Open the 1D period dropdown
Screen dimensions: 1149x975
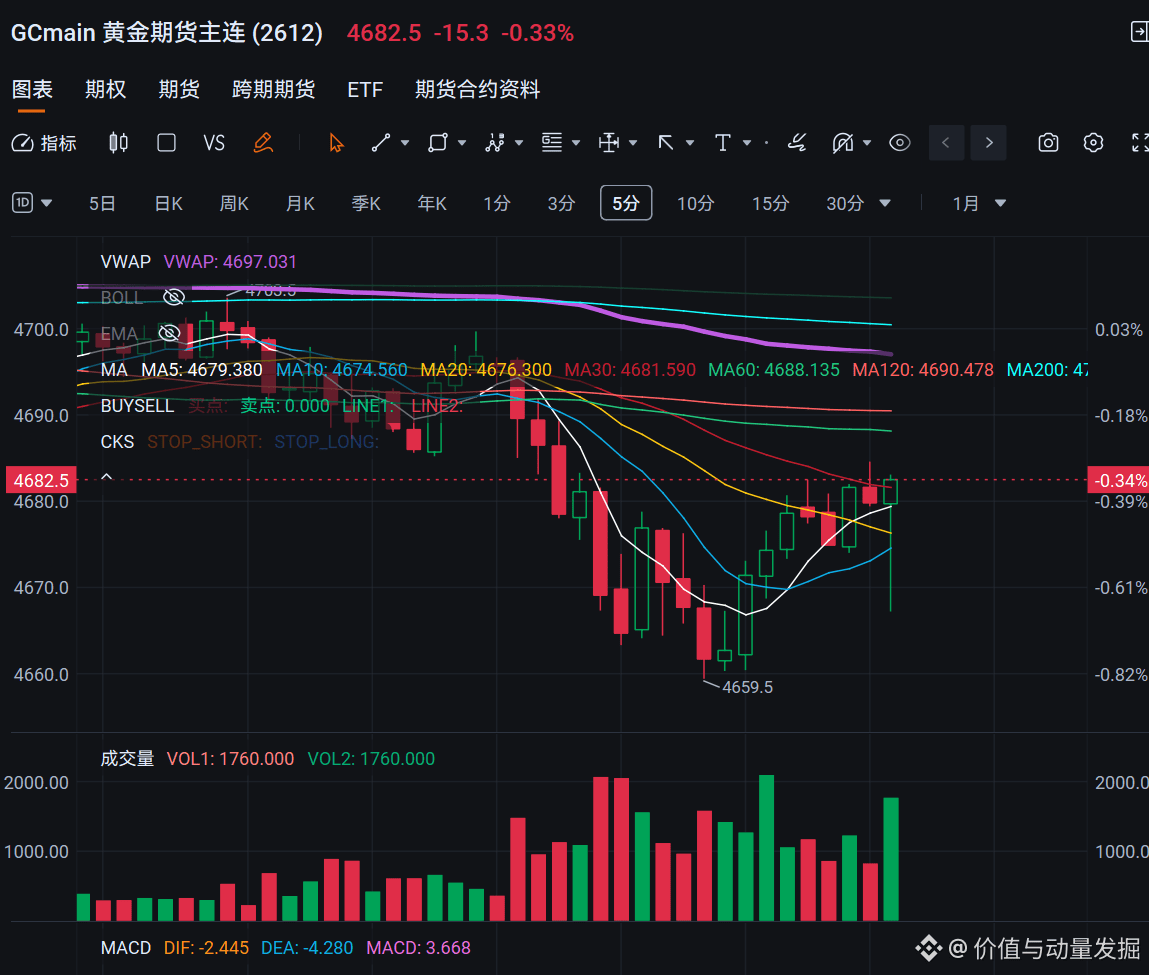32,203
